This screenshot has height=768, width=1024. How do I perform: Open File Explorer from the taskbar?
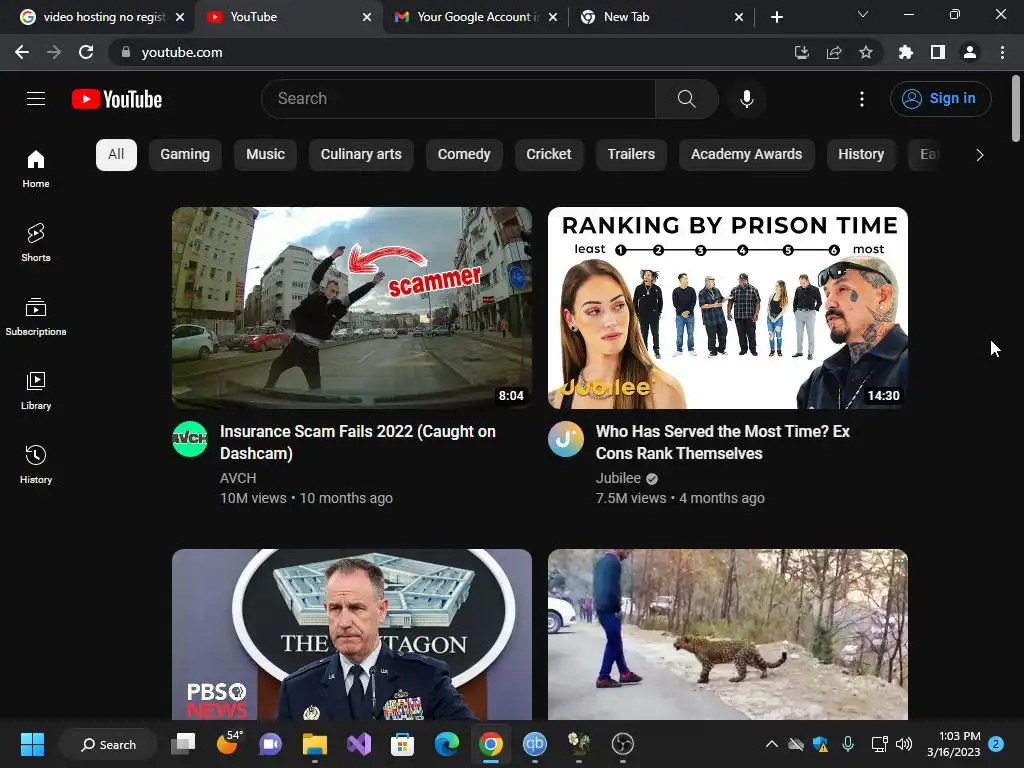pyautogui.click(x=315, y=744)
